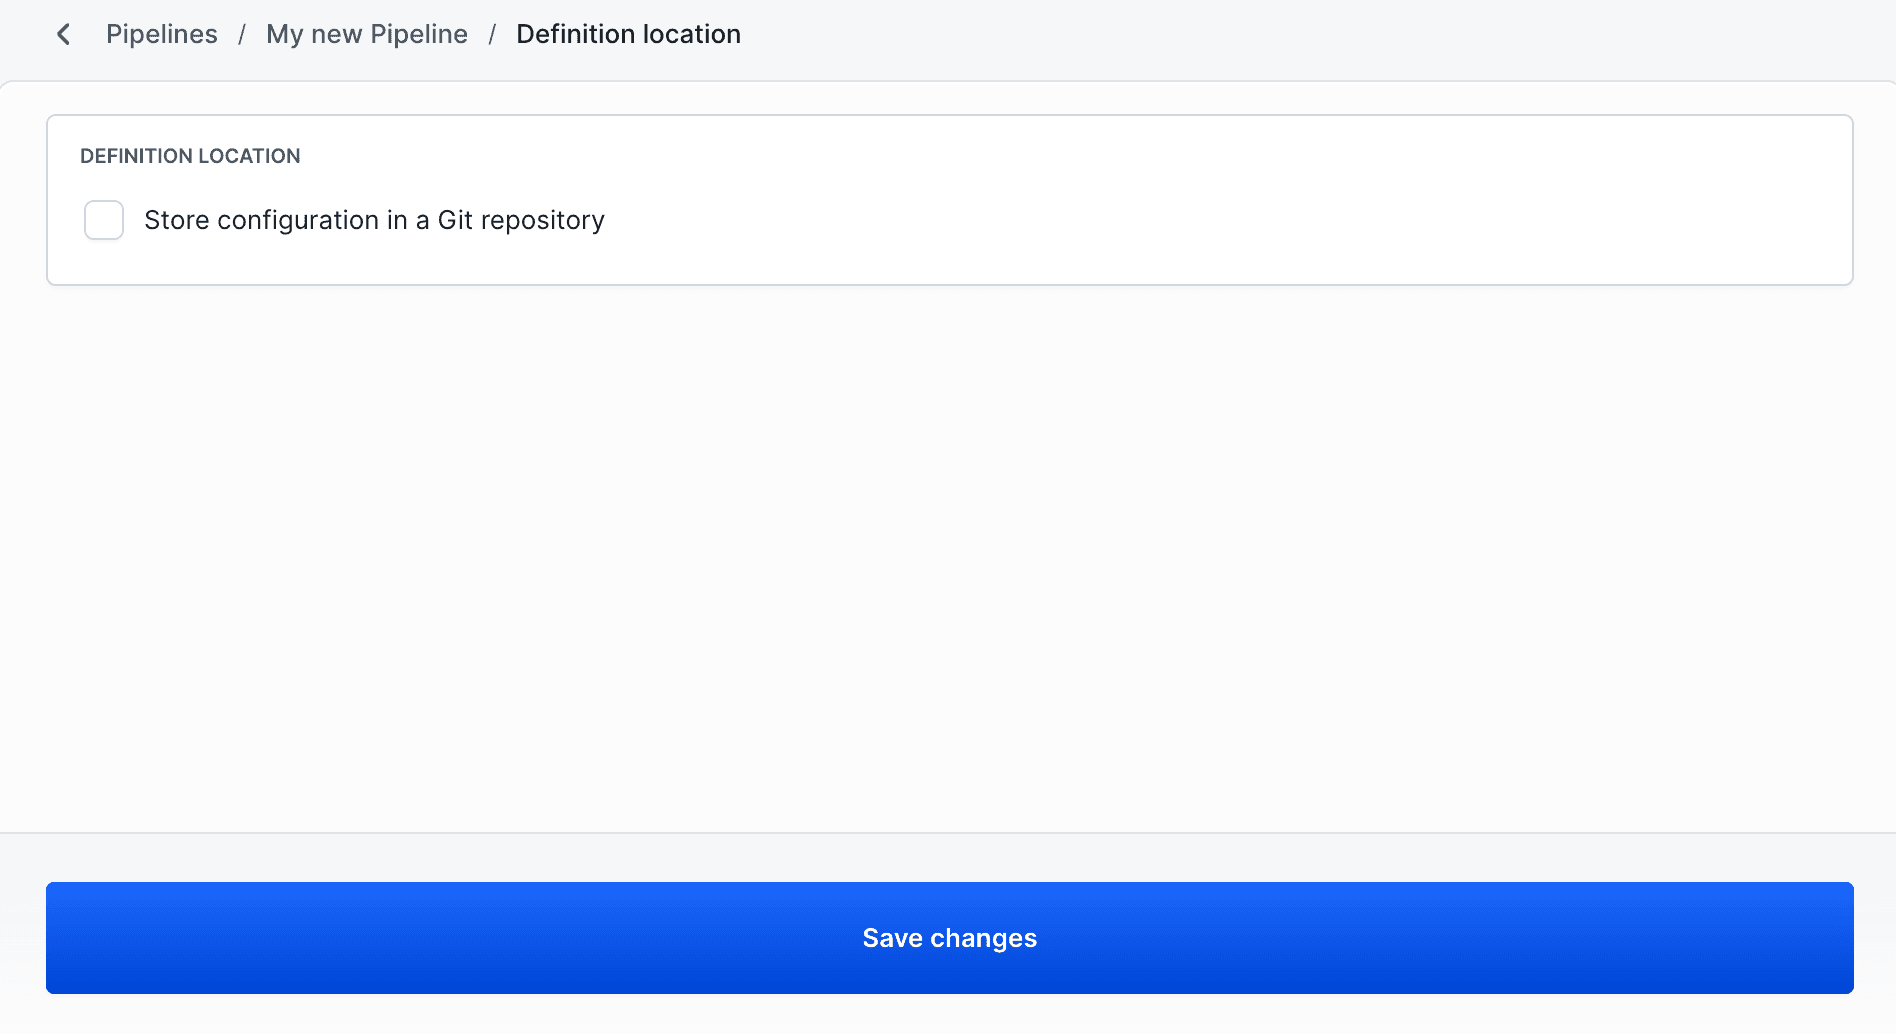Select the left-pointing navigation arrow

click(63, 33)
